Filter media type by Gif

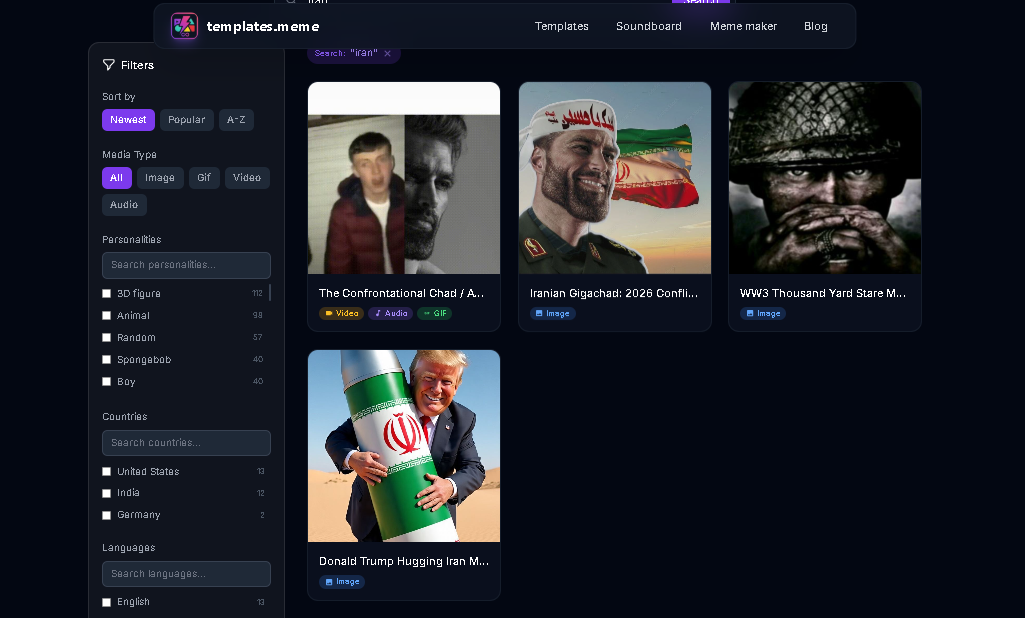click(204, 178)
